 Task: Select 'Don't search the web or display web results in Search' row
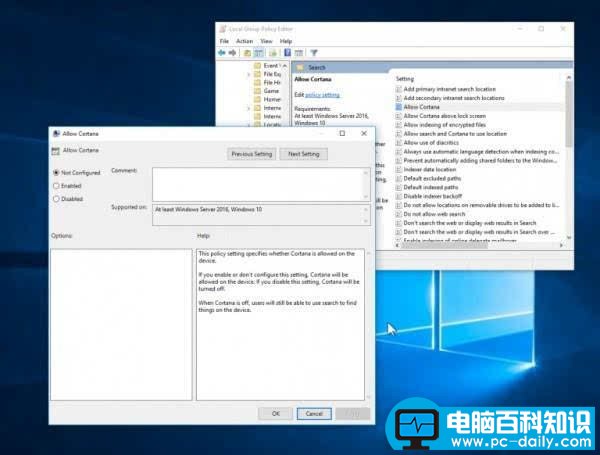(x=466, y=223)
